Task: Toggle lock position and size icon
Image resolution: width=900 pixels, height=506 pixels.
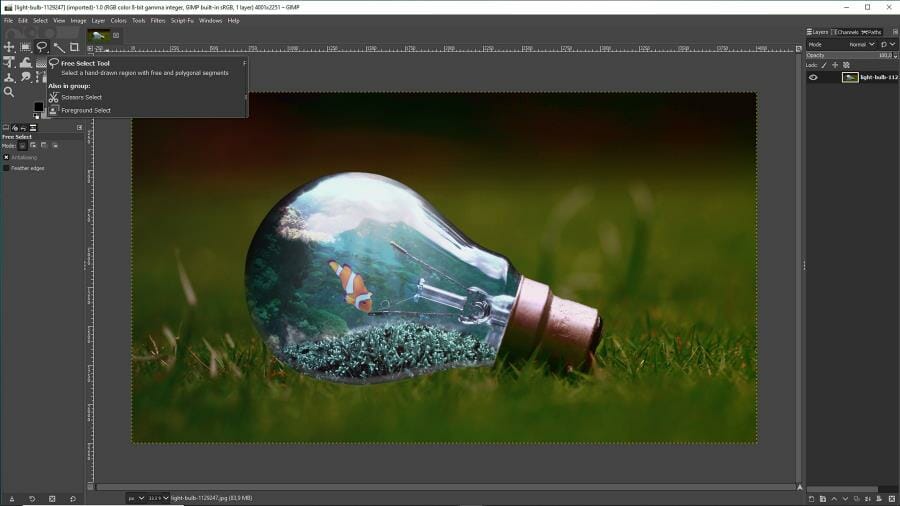Action: (x=835, y=65)
